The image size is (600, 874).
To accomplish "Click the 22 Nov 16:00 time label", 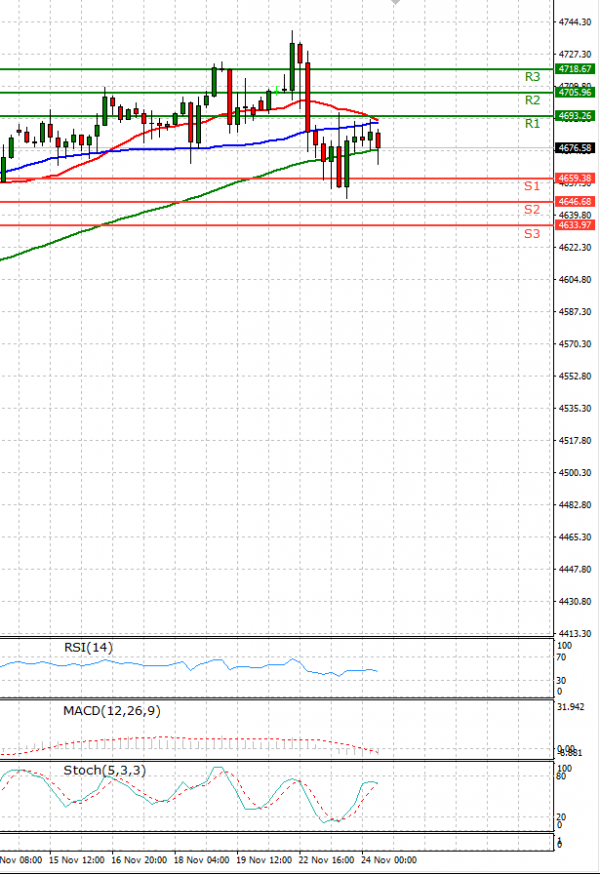I will coord(326,860).
